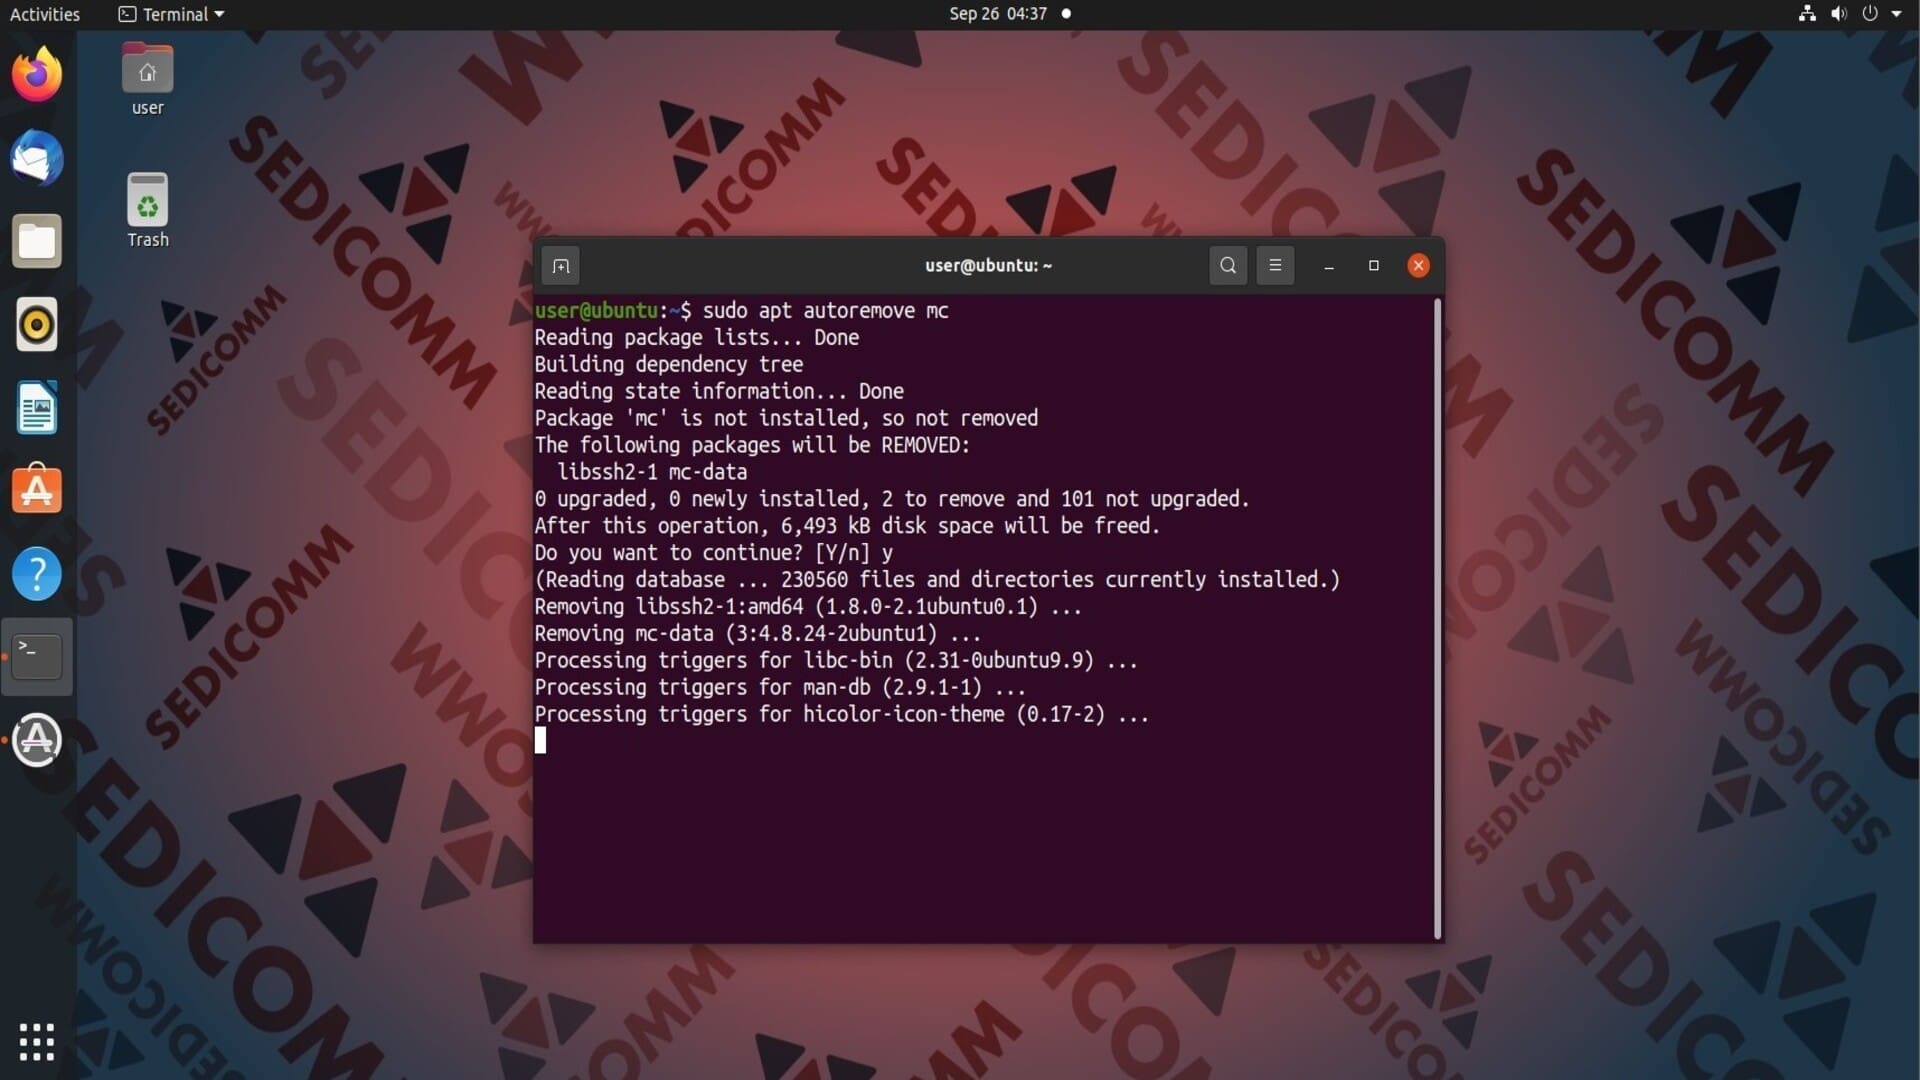Click the line 'Reading state information... Done'

[x=719, y=392]
